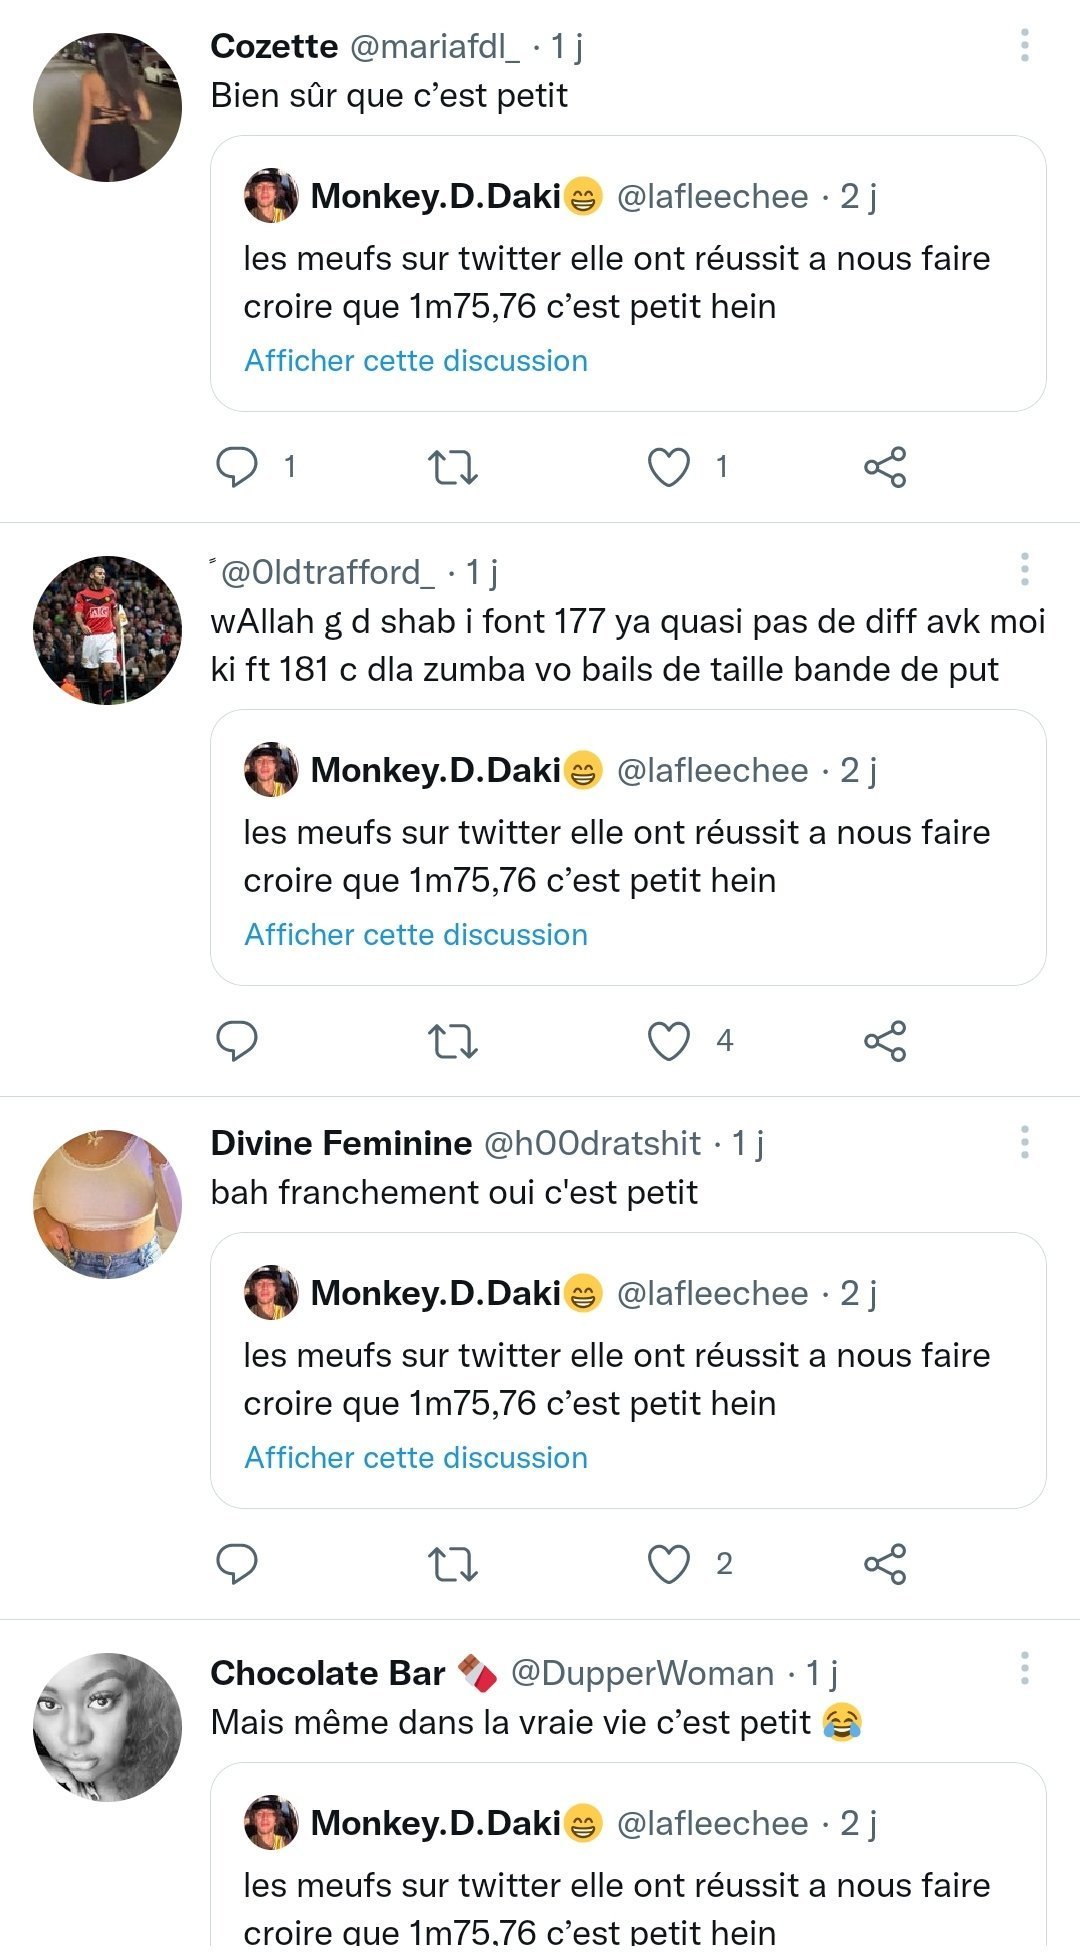
Task: Click "Afficher cette discussion" under Cozette's tweet
Action: click(x=416, y=361)
